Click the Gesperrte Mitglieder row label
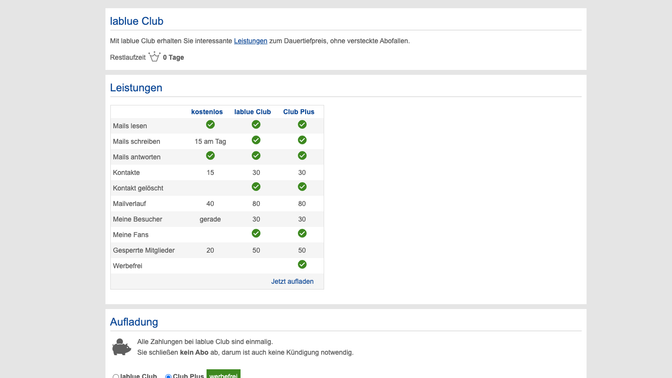This screenshot has width=672, height=378. [144, 250]
